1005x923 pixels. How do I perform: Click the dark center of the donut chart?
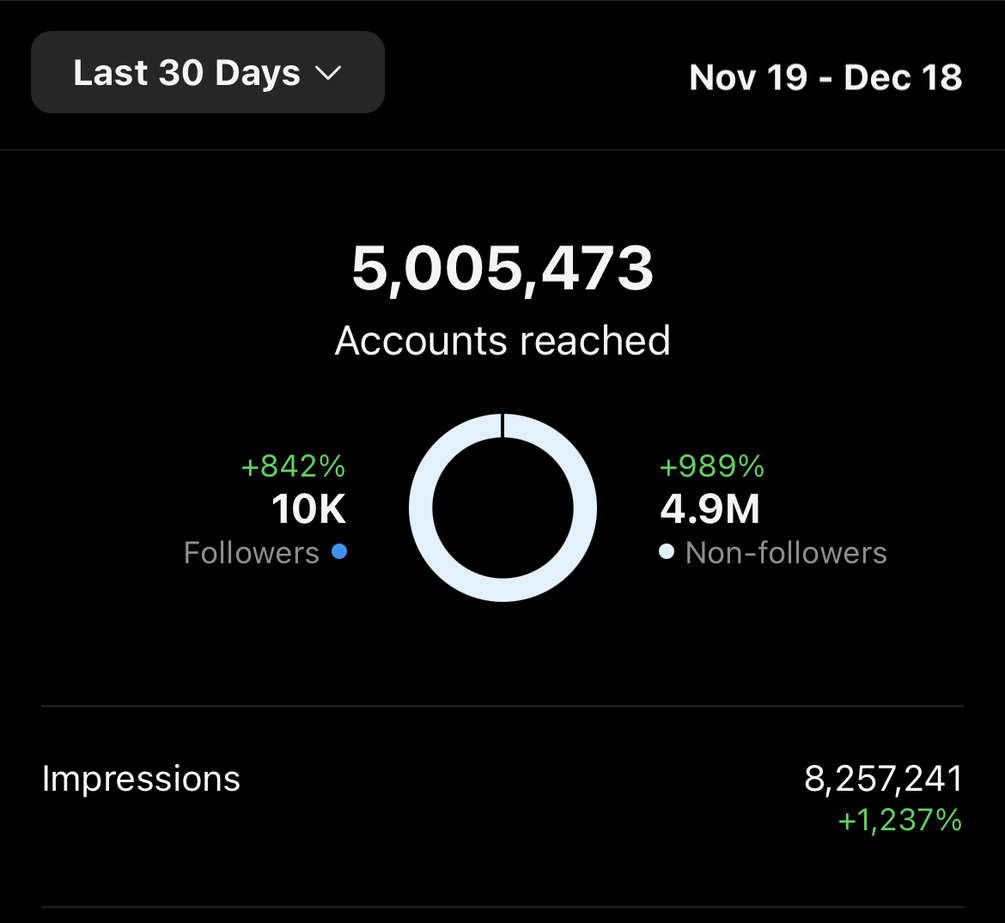pos(502,508)
